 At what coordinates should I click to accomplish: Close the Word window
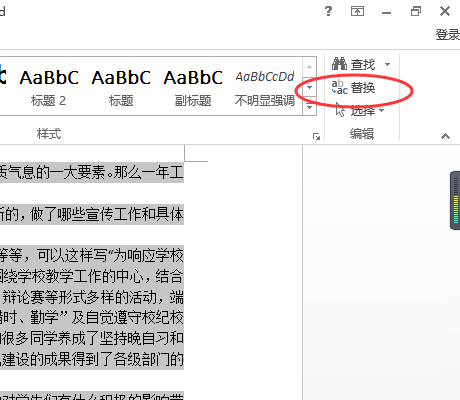tap(445, 11)
